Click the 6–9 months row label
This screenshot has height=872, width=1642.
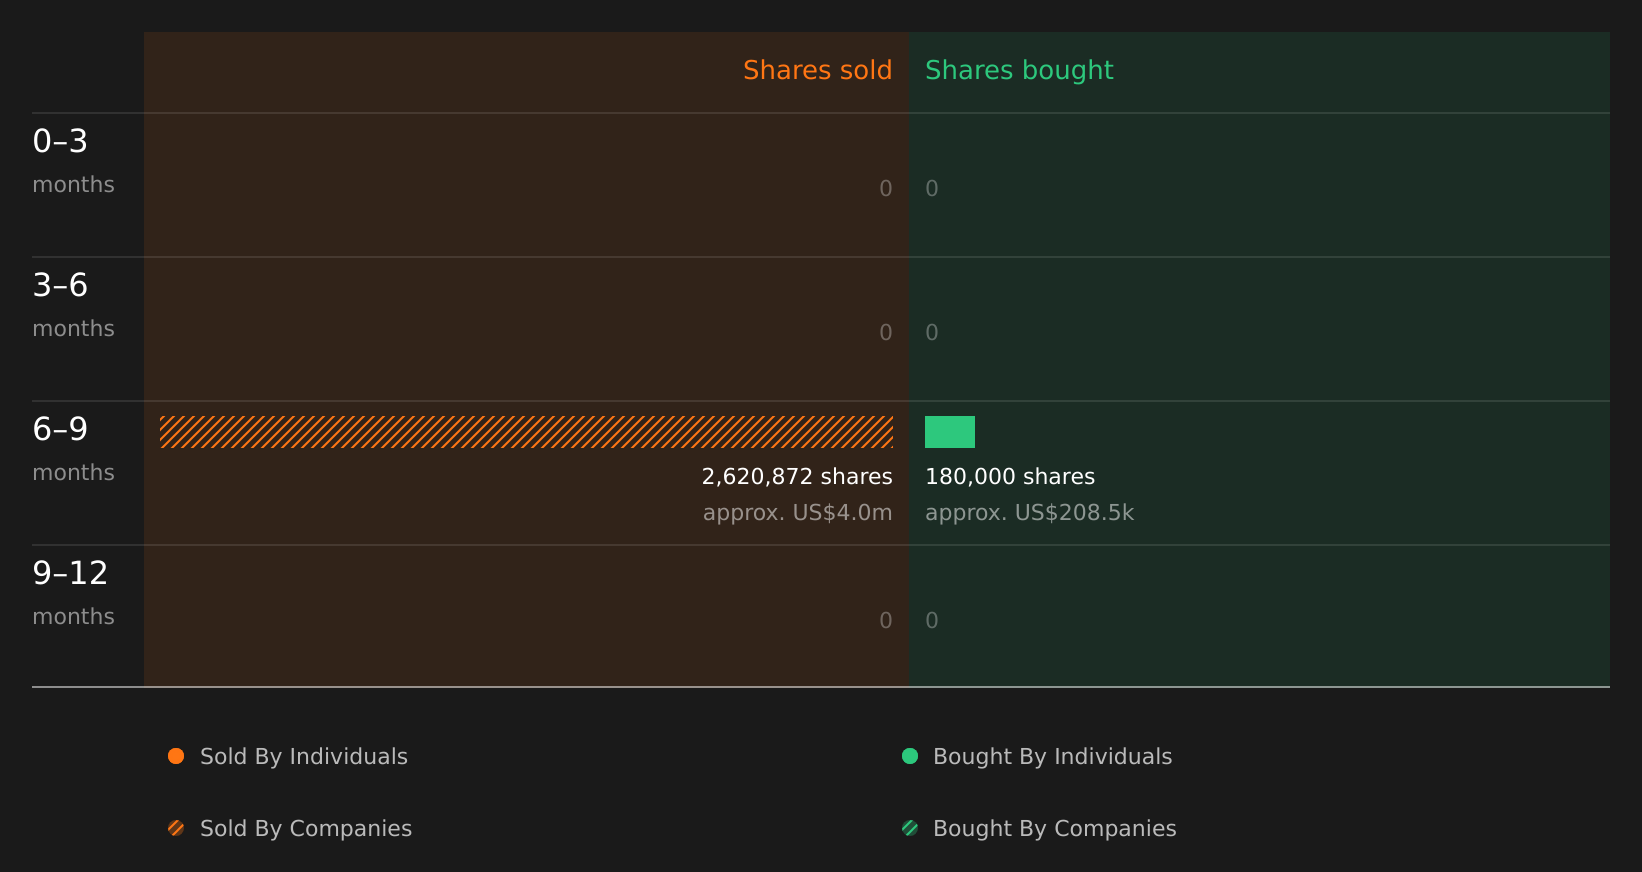coord(73,449)
